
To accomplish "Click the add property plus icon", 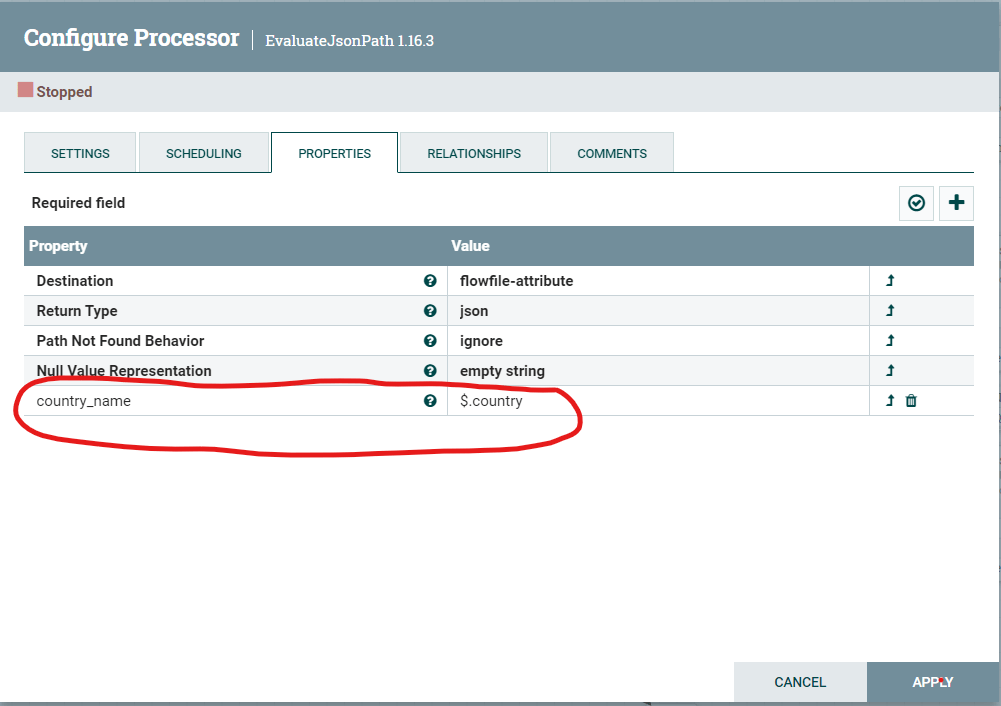I will (956, 203).
